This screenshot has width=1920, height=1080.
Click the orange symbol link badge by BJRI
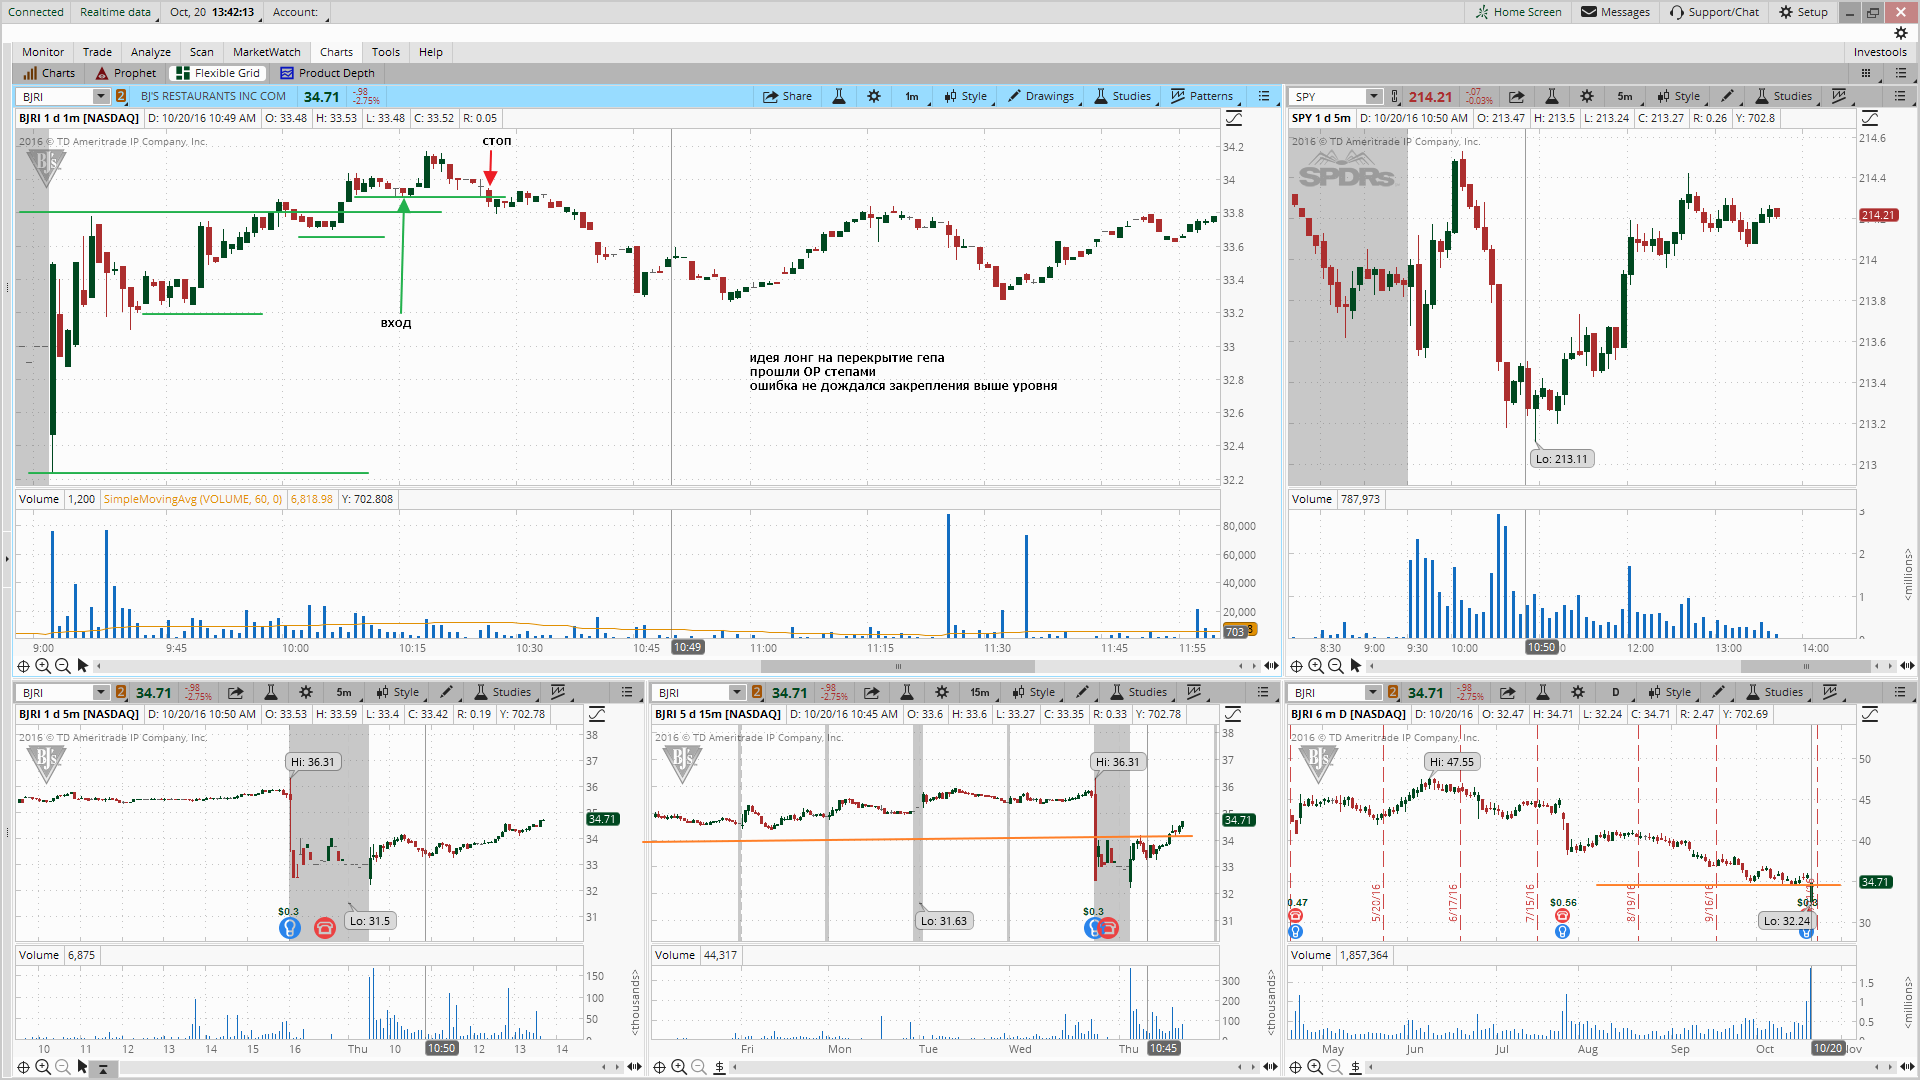click(121, 97)
